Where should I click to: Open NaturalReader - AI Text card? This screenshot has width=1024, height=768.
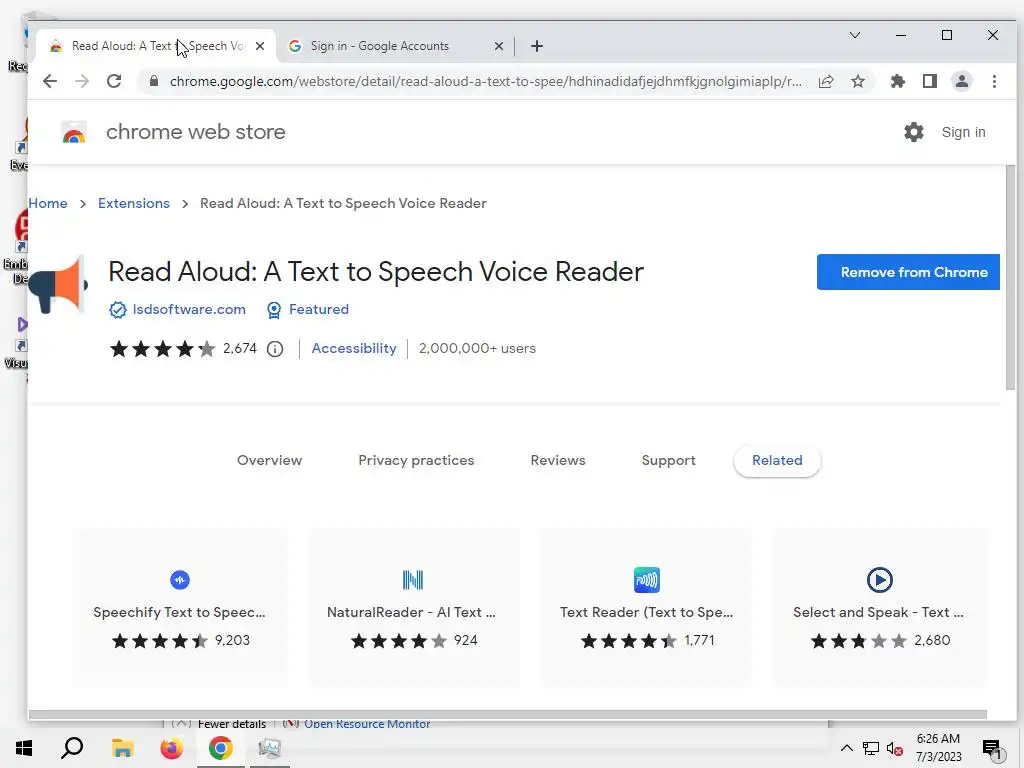413,607
